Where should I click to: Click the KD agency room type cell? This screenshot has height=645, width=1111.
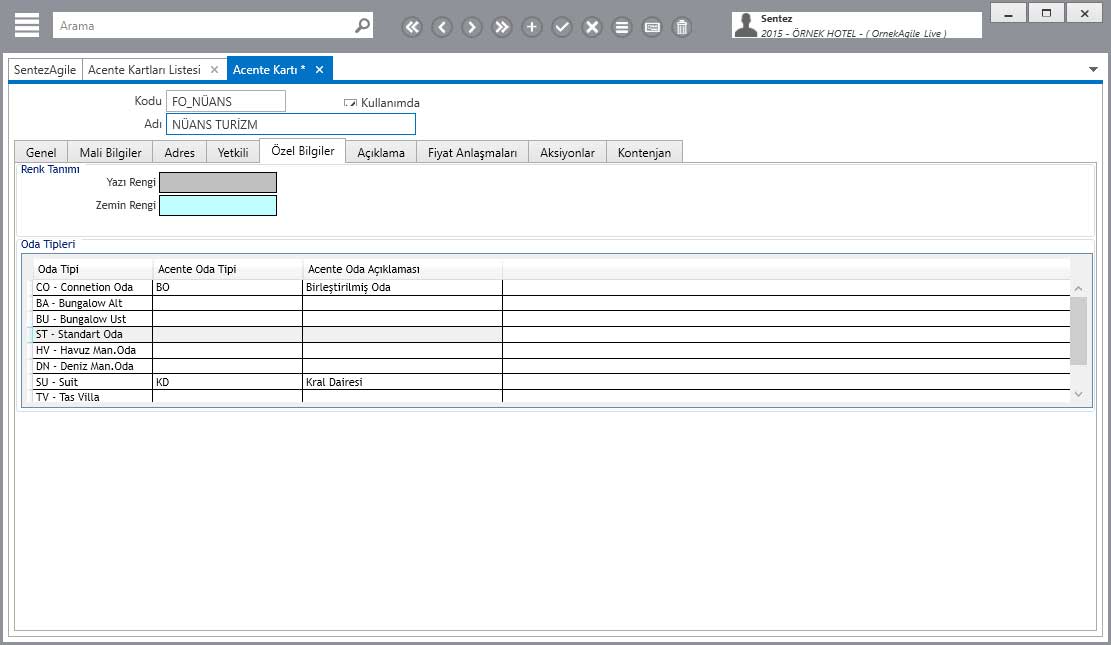(x=227, y=382)
